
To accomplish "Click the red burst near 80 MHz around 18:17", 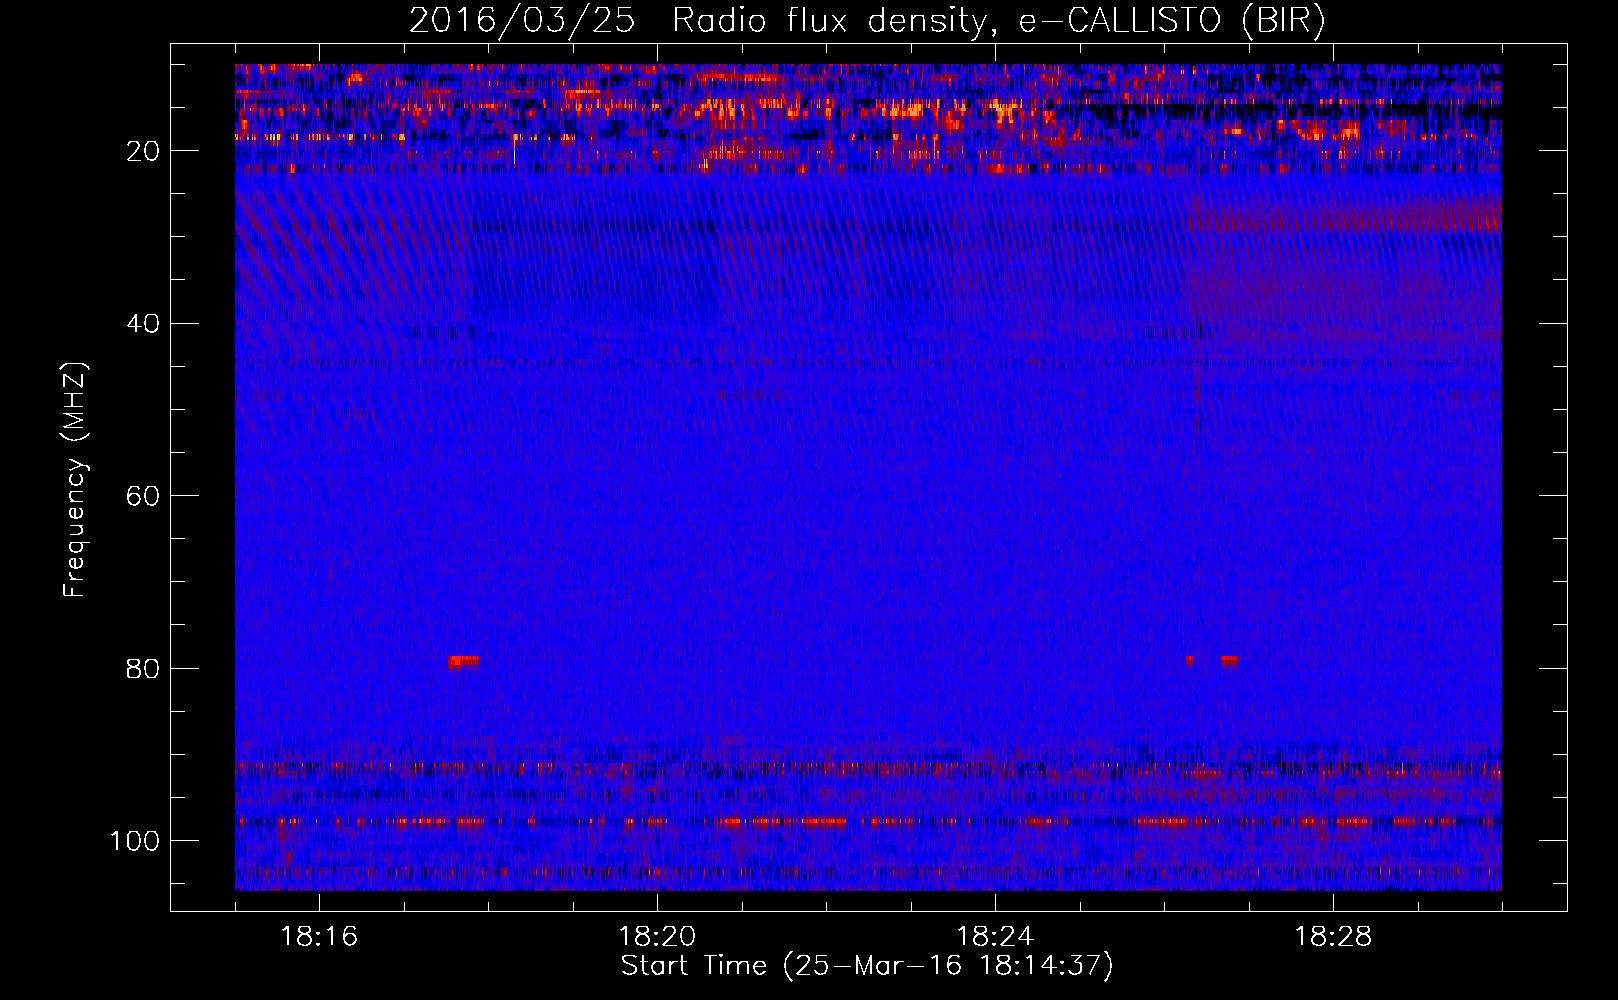I will 463,662.
